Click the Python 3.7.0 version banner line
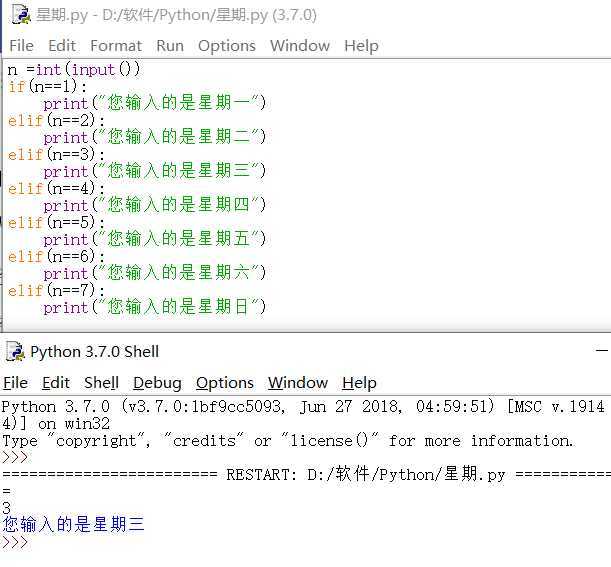The image size is (611, 567). [303, 407]
